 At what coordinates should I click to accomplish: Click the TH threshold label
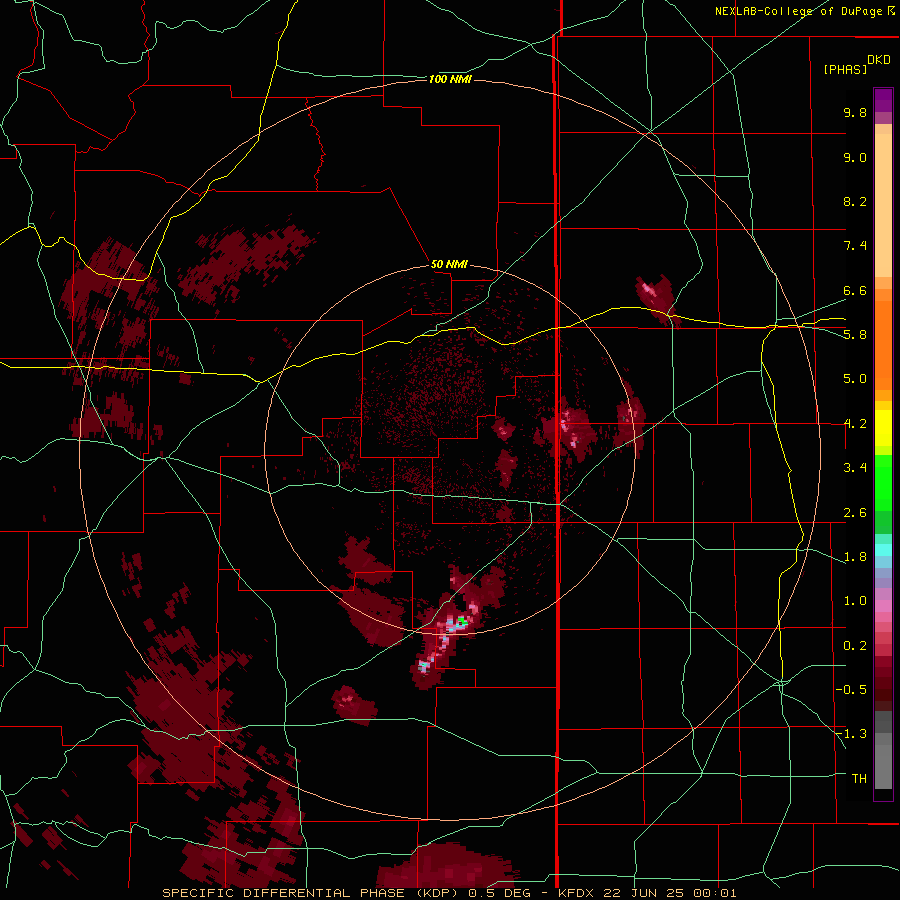tap(859, 779)
